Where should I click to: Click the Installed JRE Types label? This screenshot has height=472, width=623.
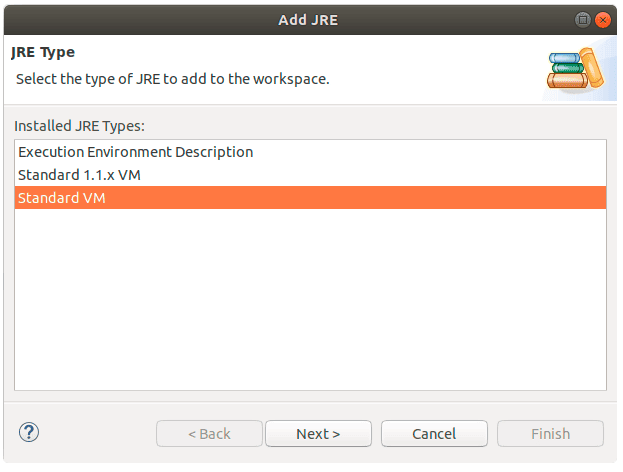coord(79,126)
